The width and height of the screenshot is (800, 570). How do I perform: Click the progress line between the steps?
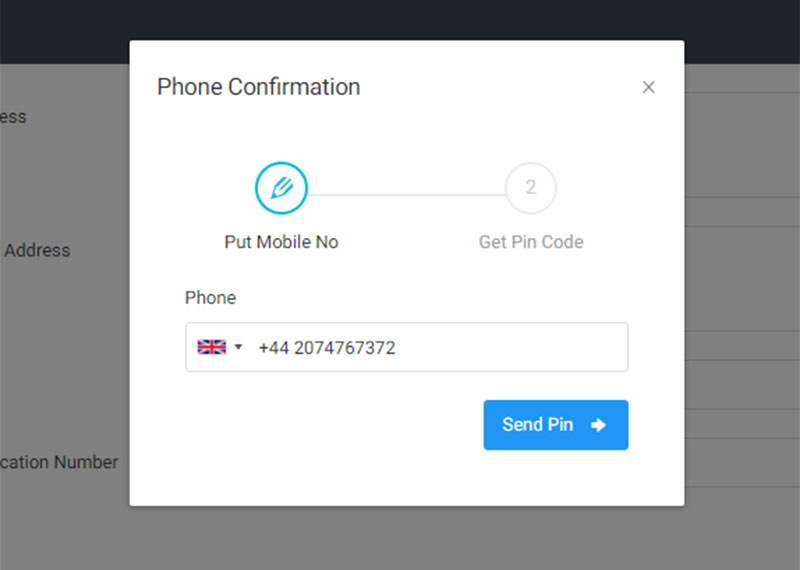coord(405,194)
